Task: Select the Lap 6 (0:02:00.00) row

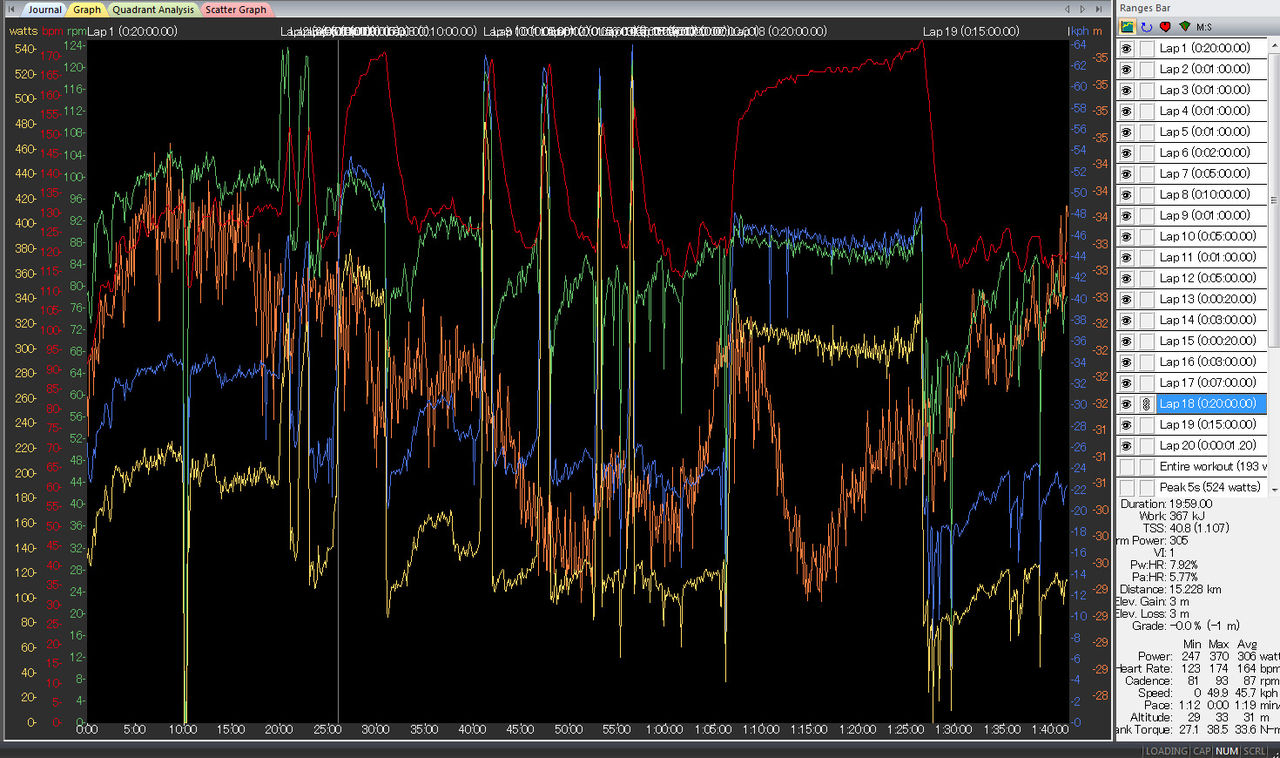Action: pos(1192,153)
